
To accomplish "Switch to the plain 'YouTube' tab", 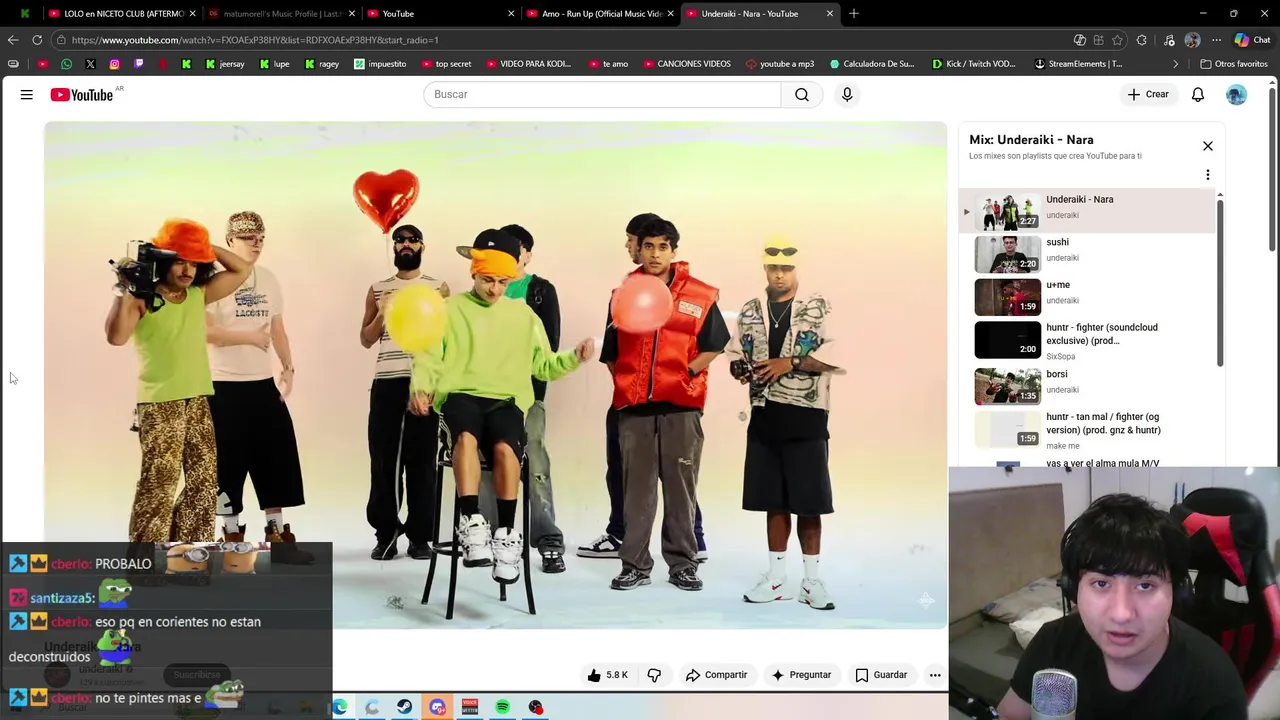I will click(440, 14).
